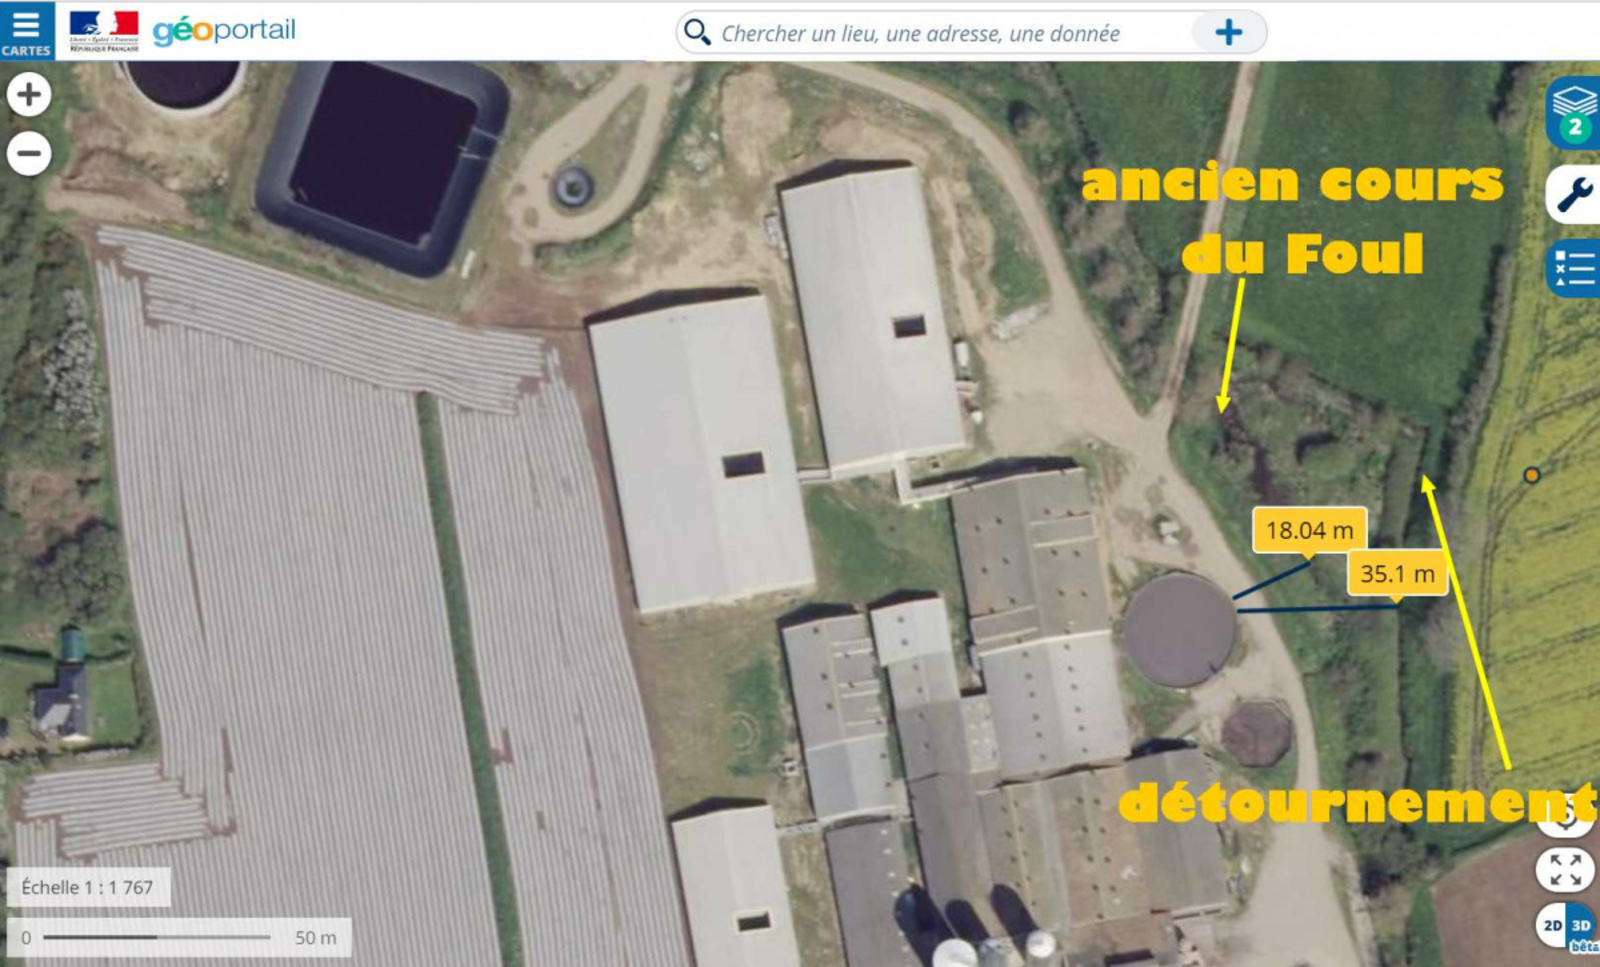Click the Échelle 1 : 1 767 indicator
1600x967 pixels.
[x=88, y=887]
